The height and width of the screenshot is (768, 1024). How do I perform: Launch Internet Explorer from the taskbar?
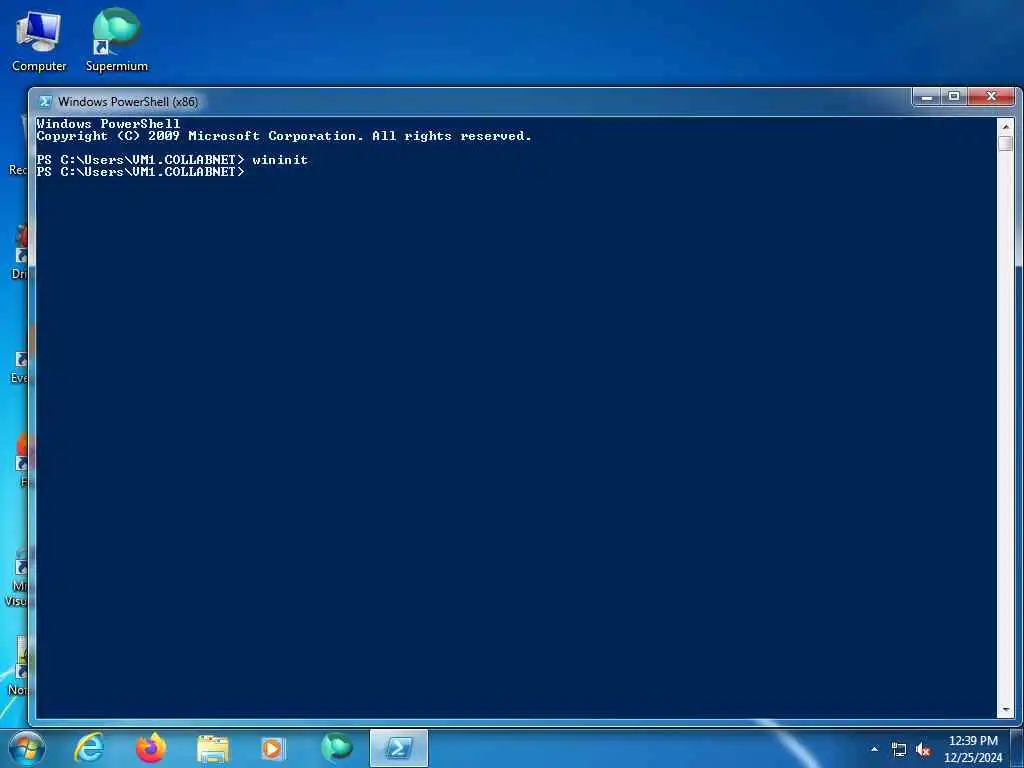(89, 748)
